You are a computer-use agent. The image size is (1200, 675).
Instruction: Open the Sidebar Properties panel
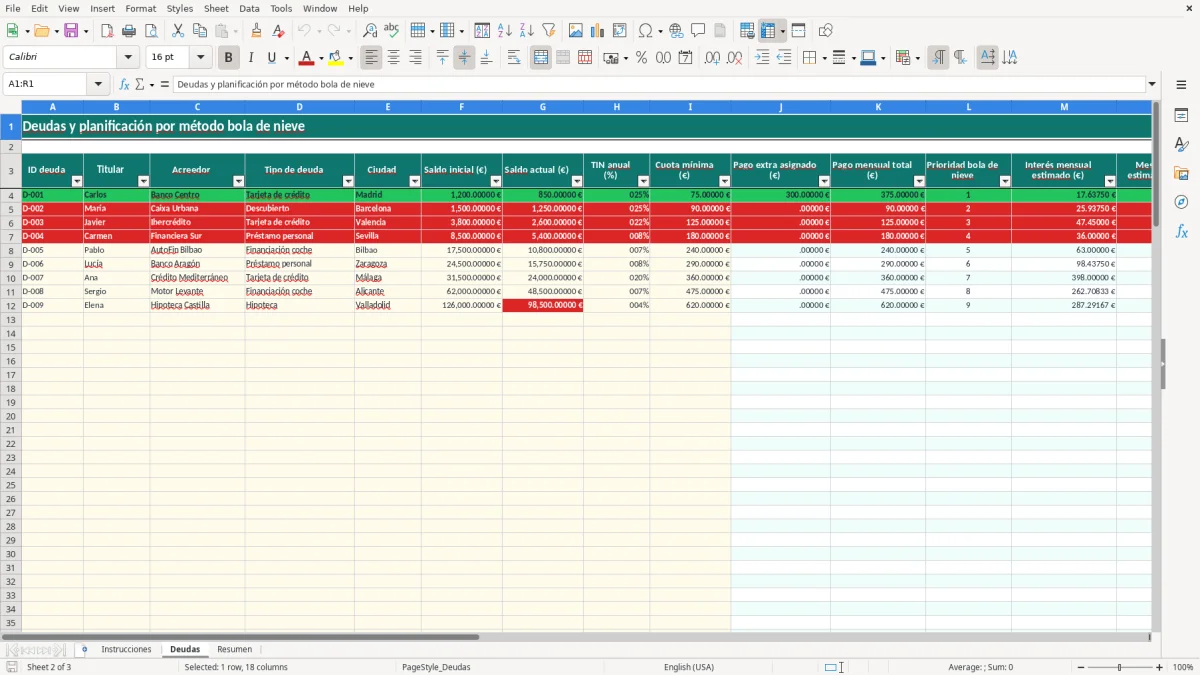tap(1181, 116)
